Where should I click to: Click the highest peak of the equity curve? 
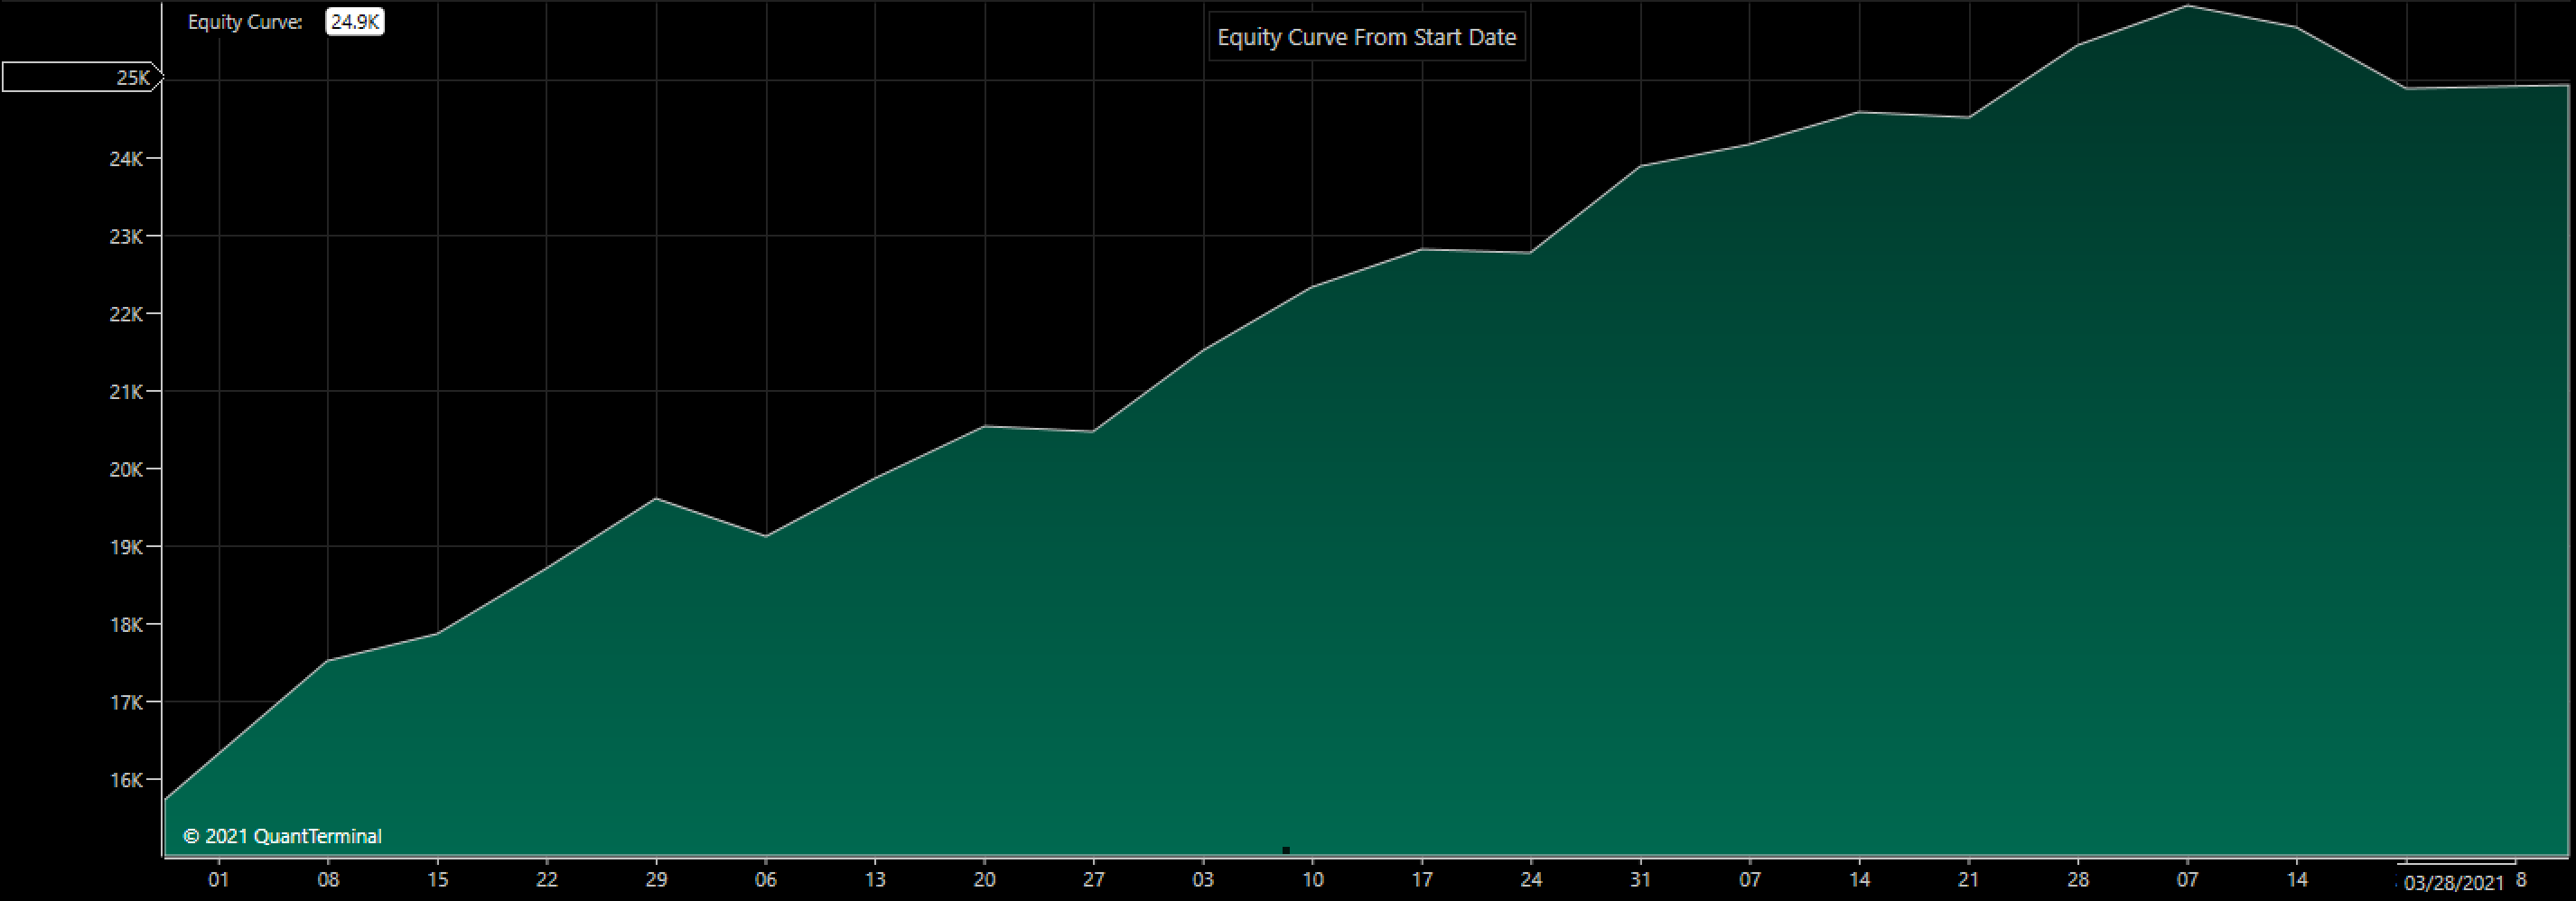[2187, 7]
